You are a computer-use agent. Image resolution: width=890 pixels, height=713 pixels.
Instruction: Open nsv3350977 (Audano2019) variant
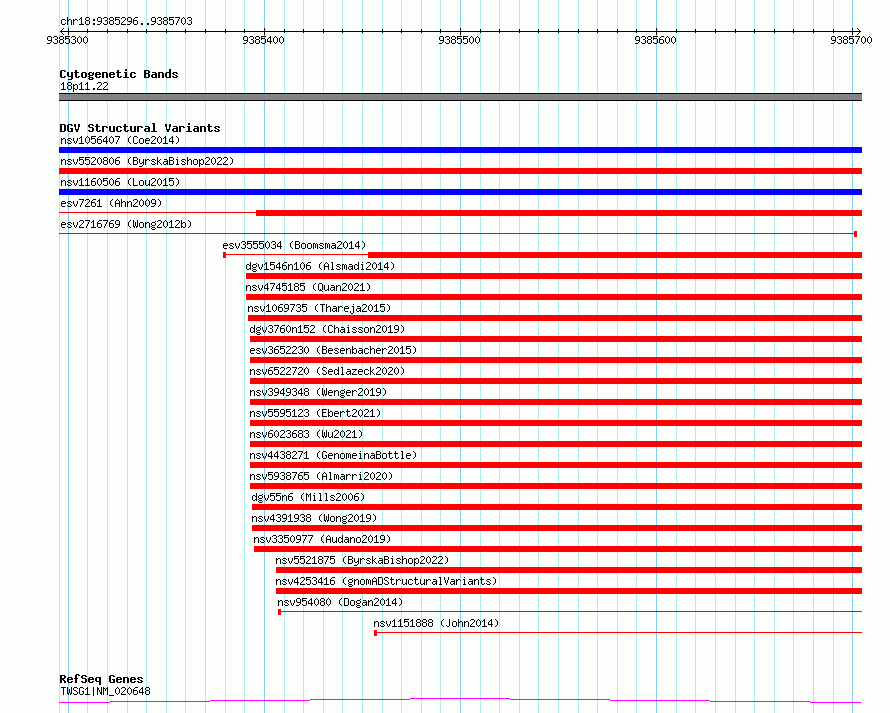point(322,539)
